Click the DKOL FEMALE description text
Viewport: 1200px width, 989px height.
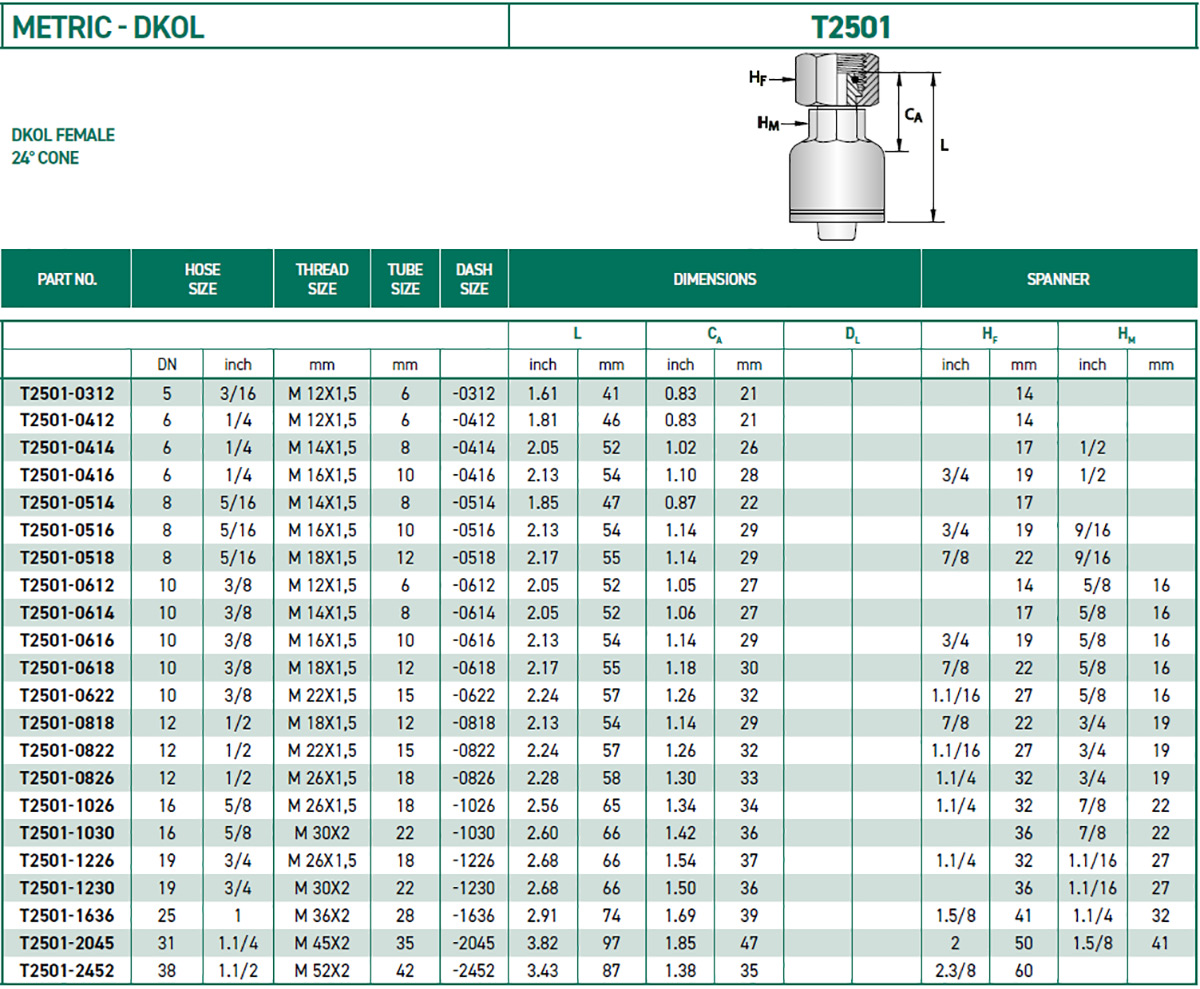point(63,135)
